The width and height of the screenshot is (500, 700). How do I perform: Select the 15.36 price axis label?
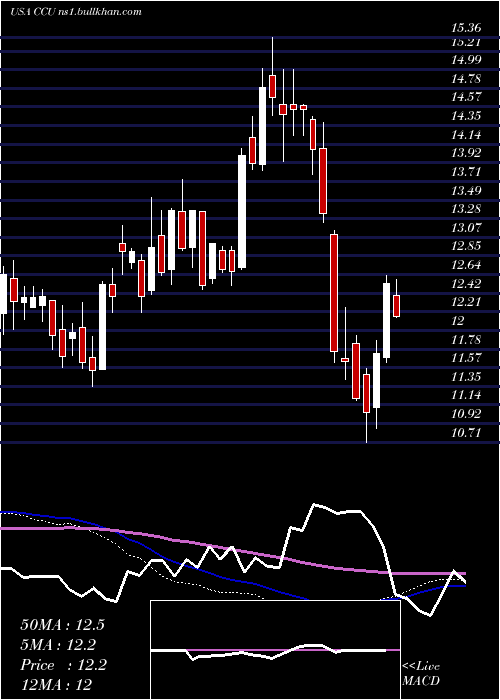point(466,28)
